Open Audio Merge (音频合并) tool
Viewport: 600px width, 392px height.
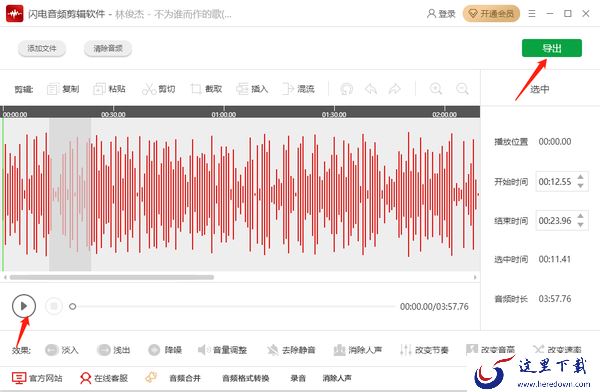point(185,378)
